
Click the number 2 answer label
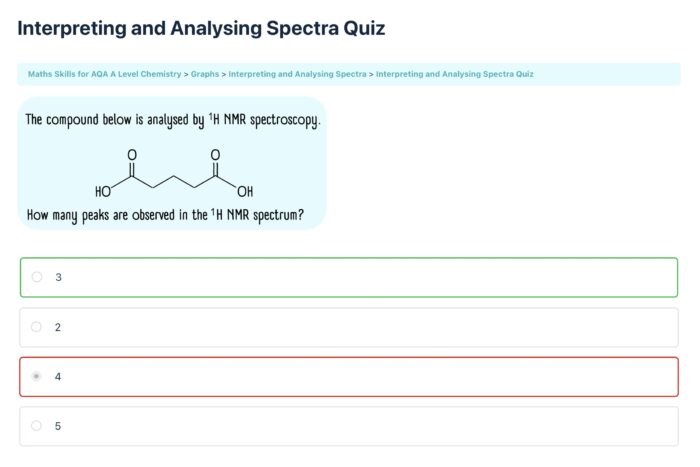58,327
